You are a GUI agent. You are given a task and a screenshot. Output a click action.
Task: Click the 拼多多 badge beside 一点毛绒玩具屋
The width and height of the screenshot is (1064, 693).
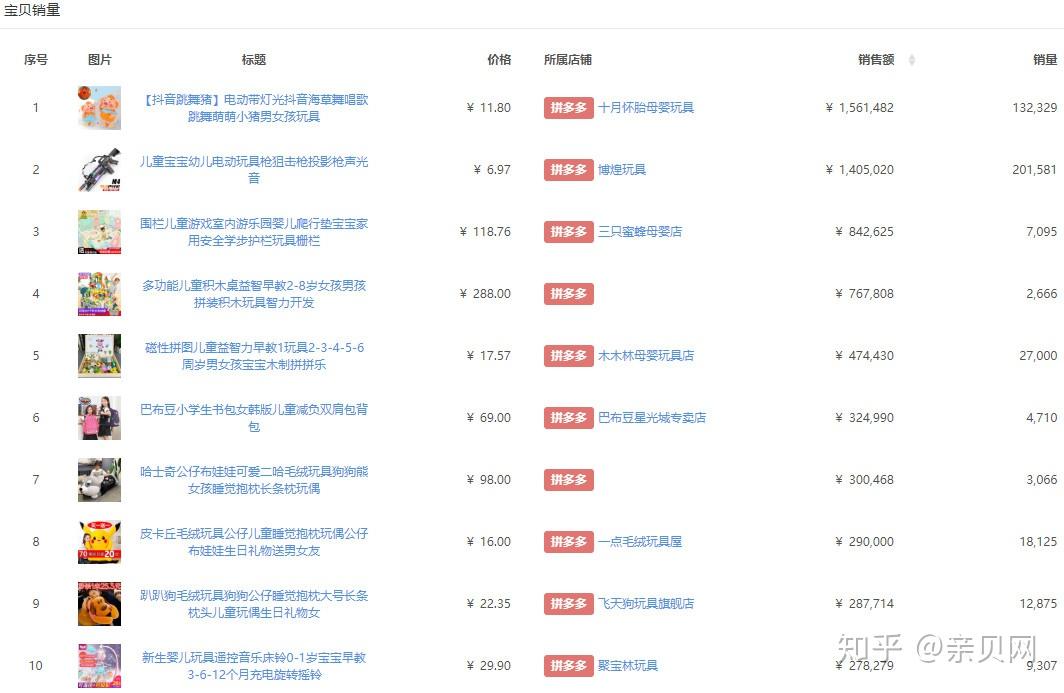click(x=569, y=541)
